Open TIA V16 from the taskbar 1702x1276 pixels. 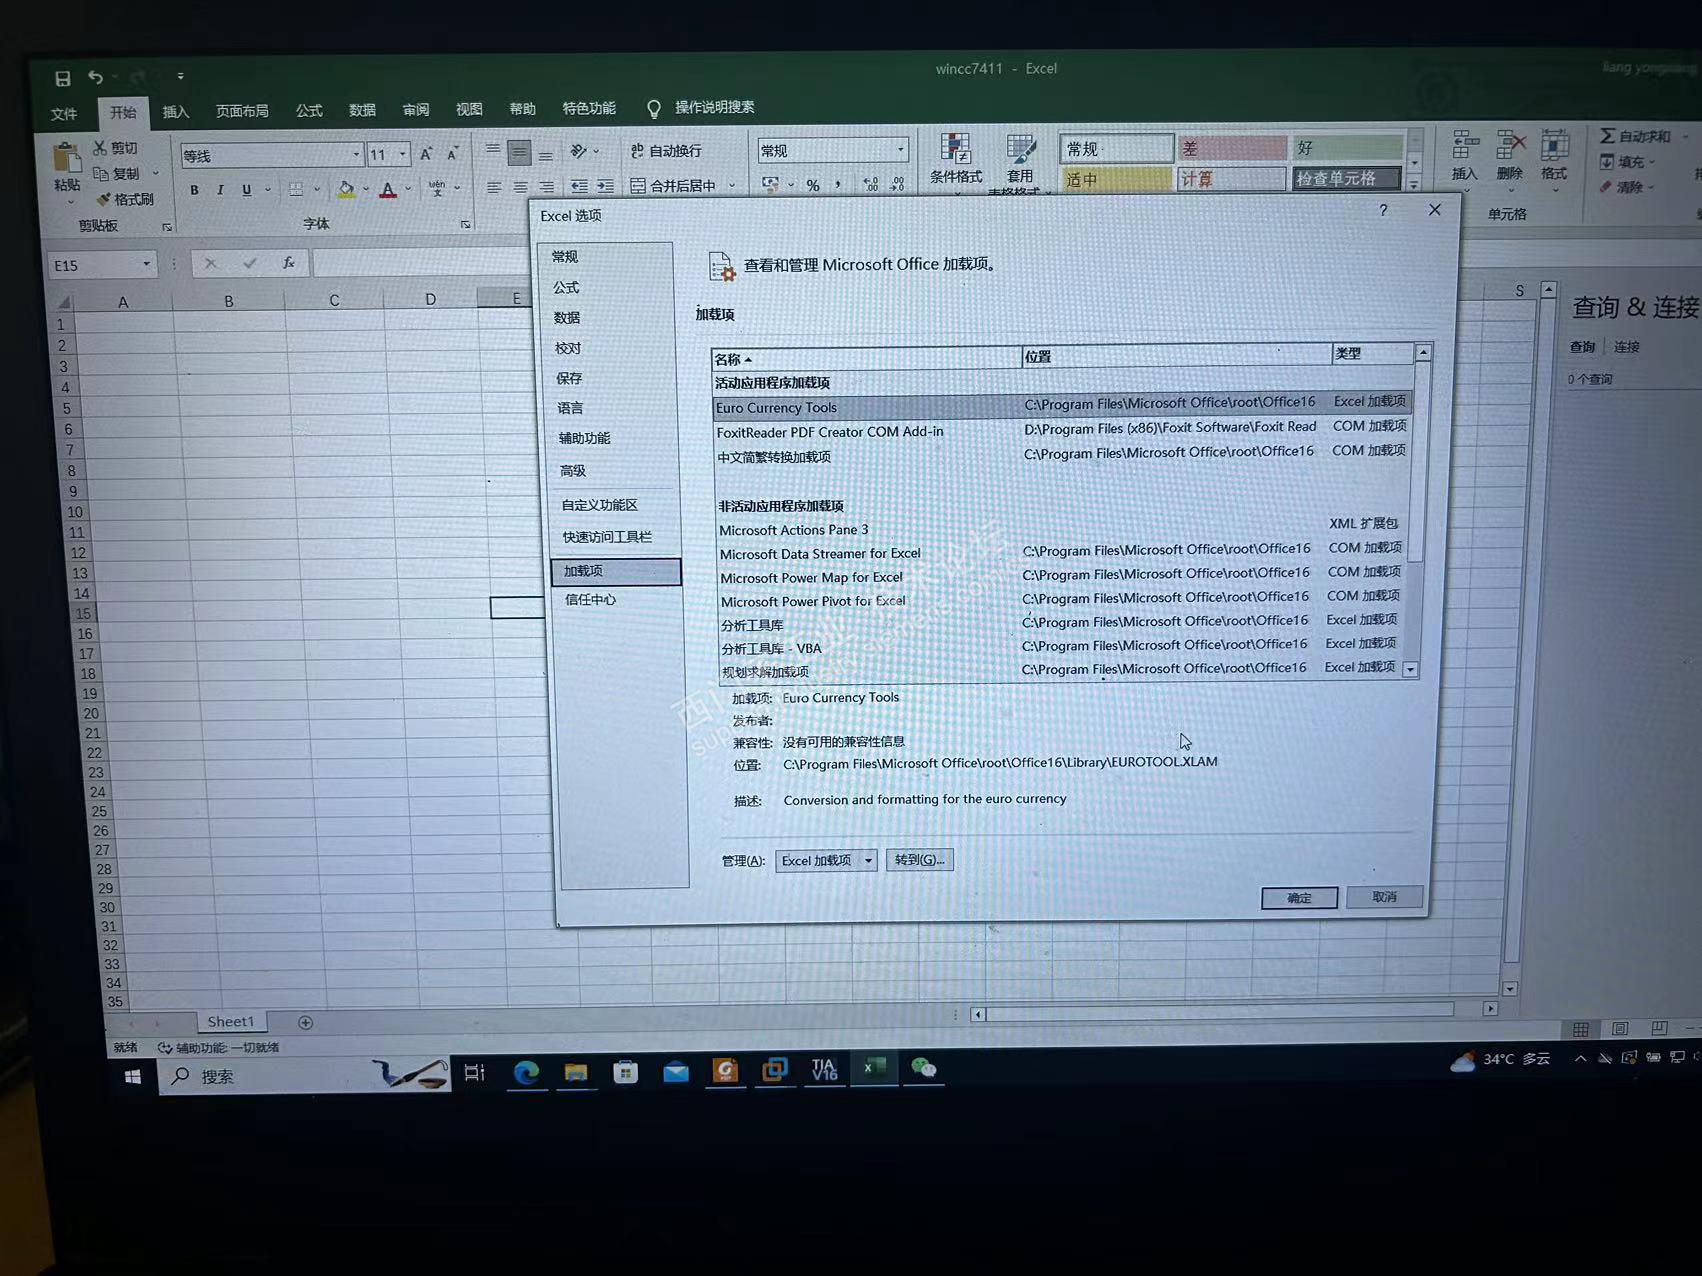click(824, 1070)
